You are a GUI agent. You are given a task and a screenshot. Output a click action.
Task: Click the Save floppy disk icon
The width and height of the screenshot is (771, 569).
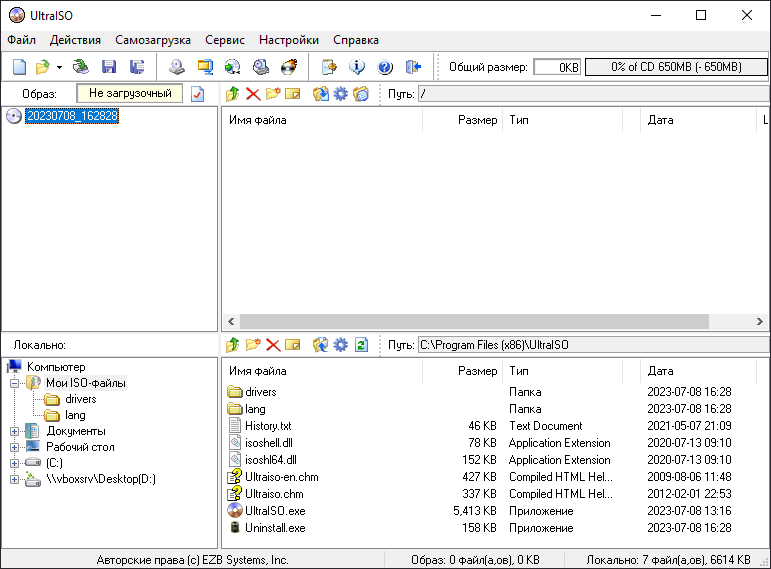[109, 67]
